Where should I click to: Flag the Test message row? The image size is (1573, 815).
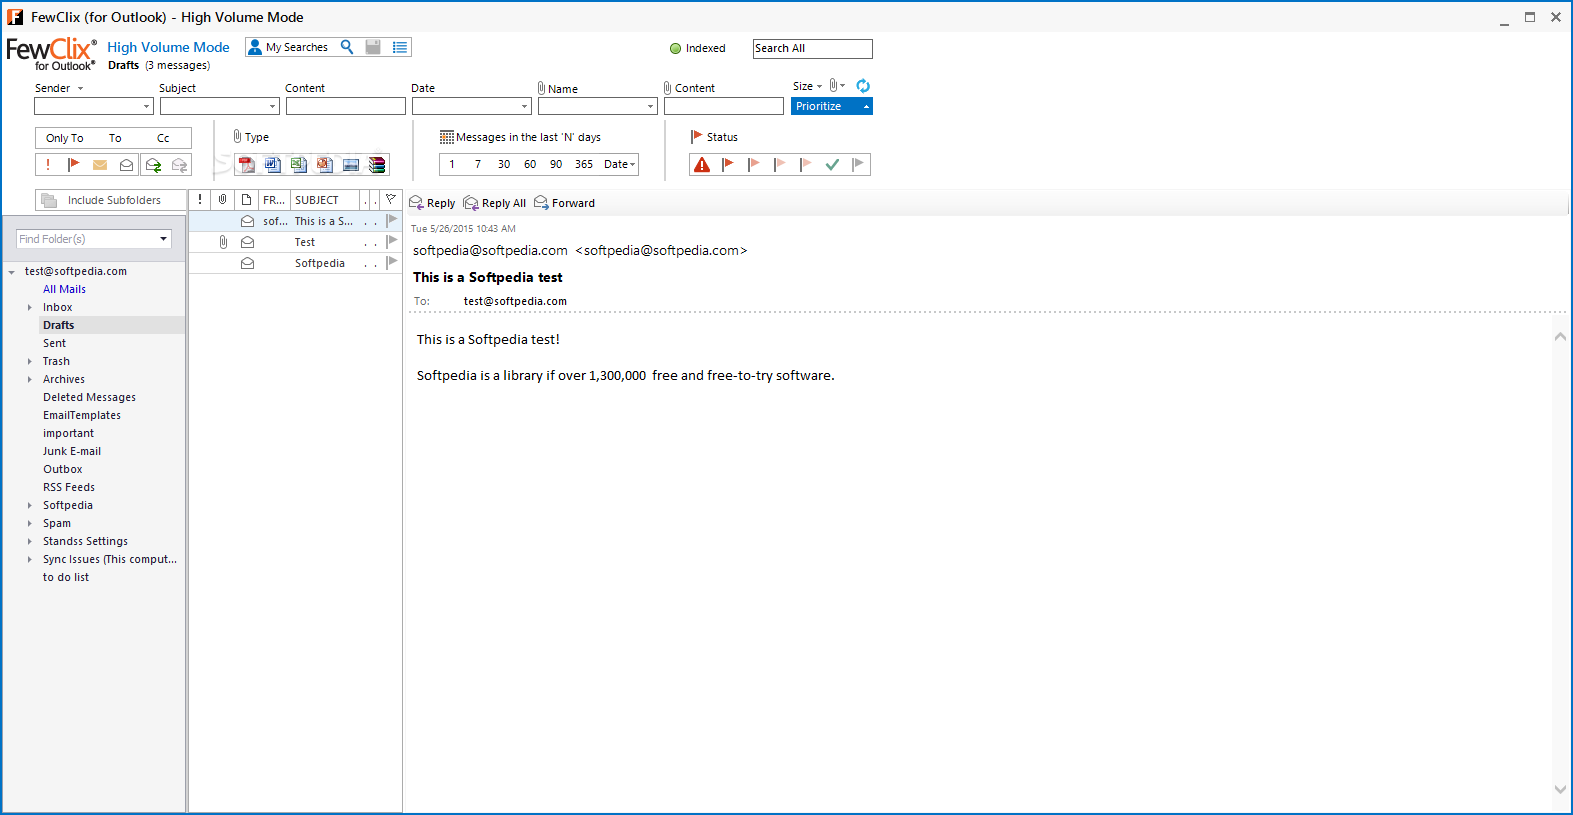tap(392, 242)
